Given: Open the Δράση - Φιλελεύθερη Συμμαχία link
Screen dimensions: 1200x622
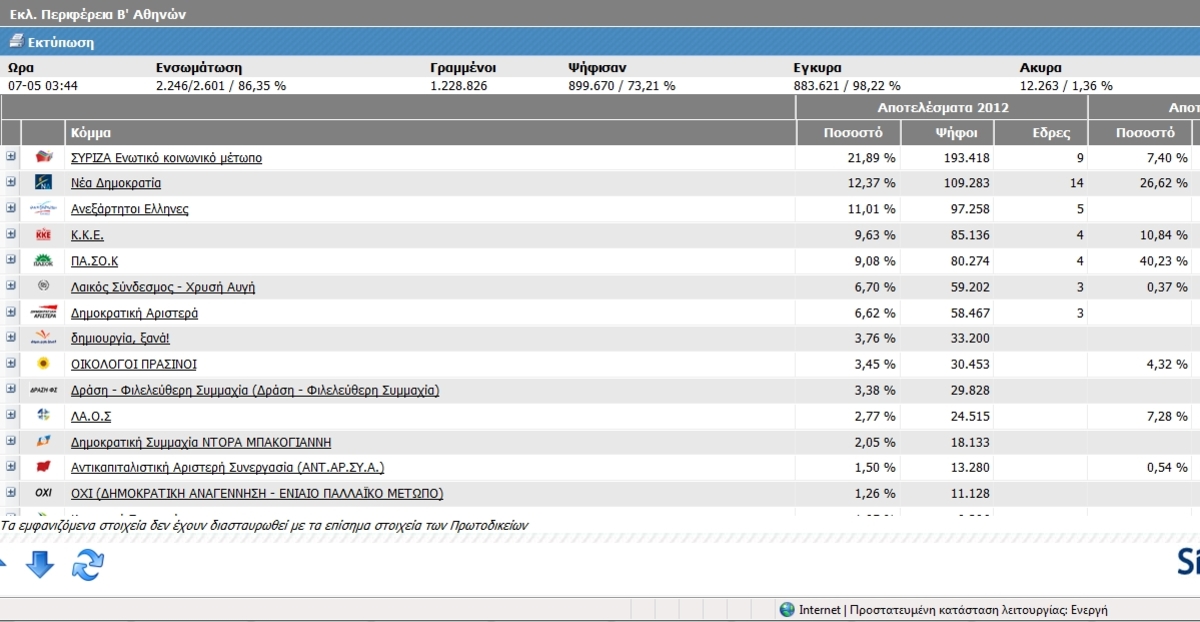Looking at the screenshot, I should (255, 391).
